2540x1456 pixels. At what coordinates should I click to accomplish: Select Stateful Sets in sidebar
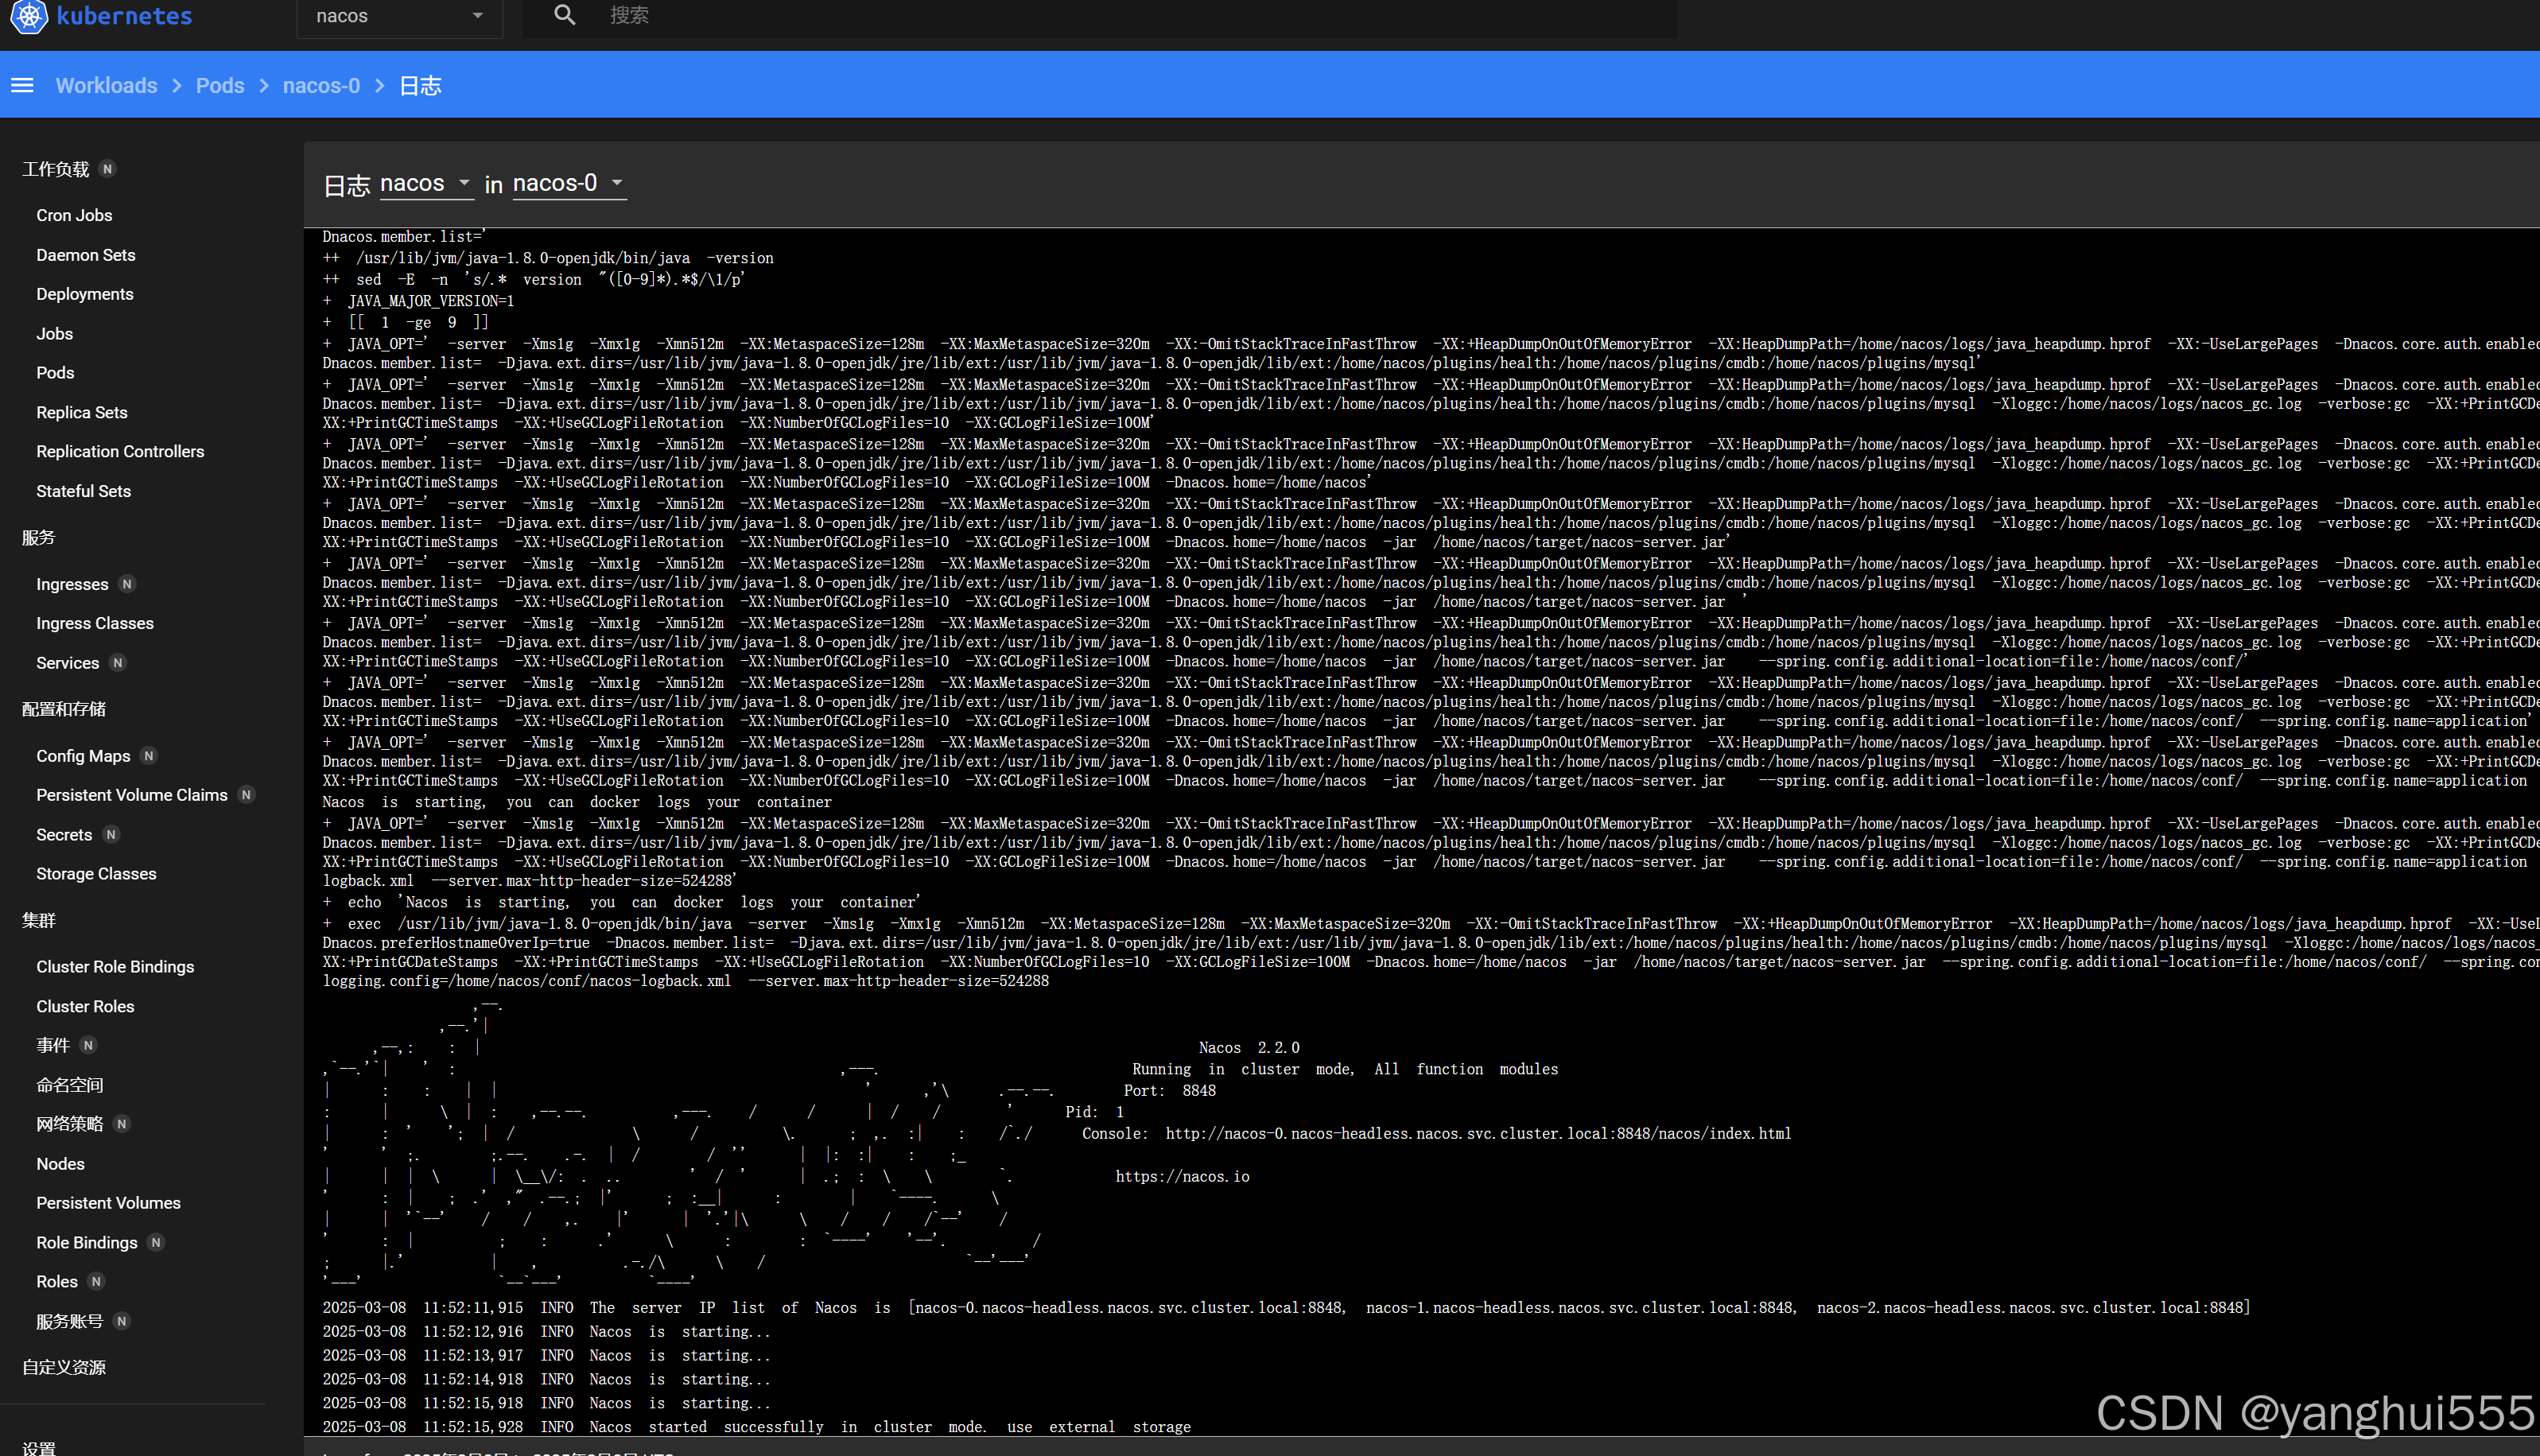(83, 491)
